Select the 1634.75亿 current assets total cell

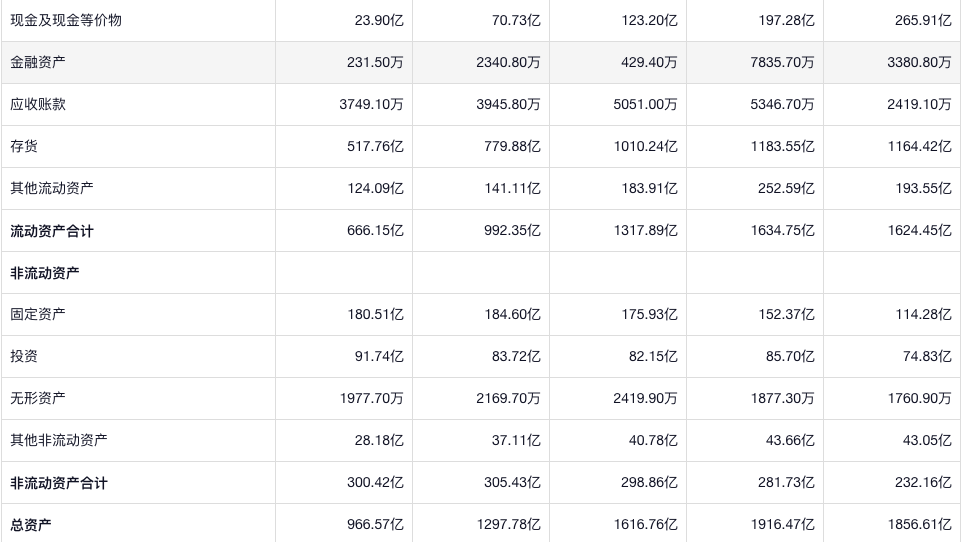coord(782,231)
